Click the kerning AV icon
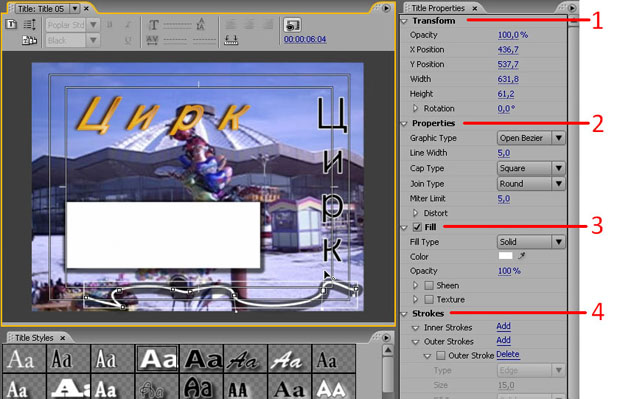 click(152, 40)
